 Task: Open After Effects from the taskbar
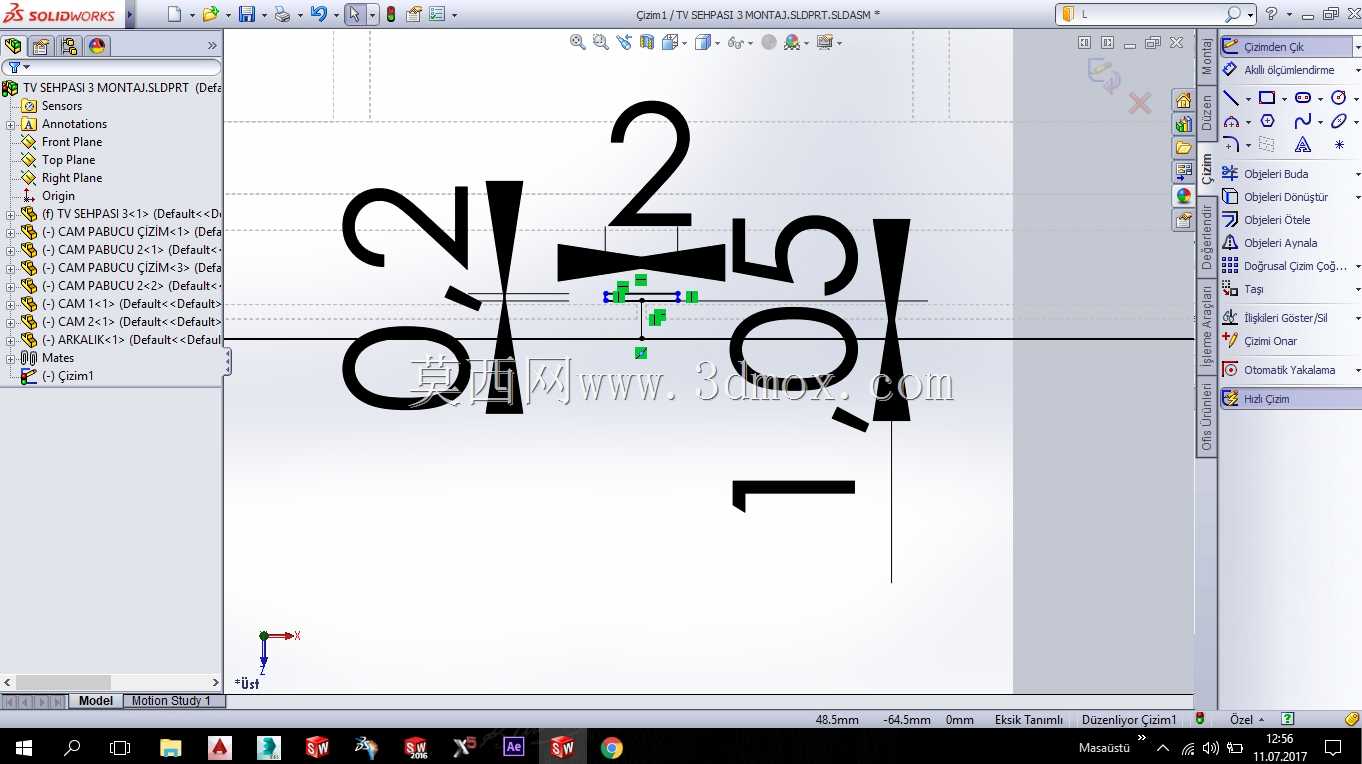click(x=514, y=747)
